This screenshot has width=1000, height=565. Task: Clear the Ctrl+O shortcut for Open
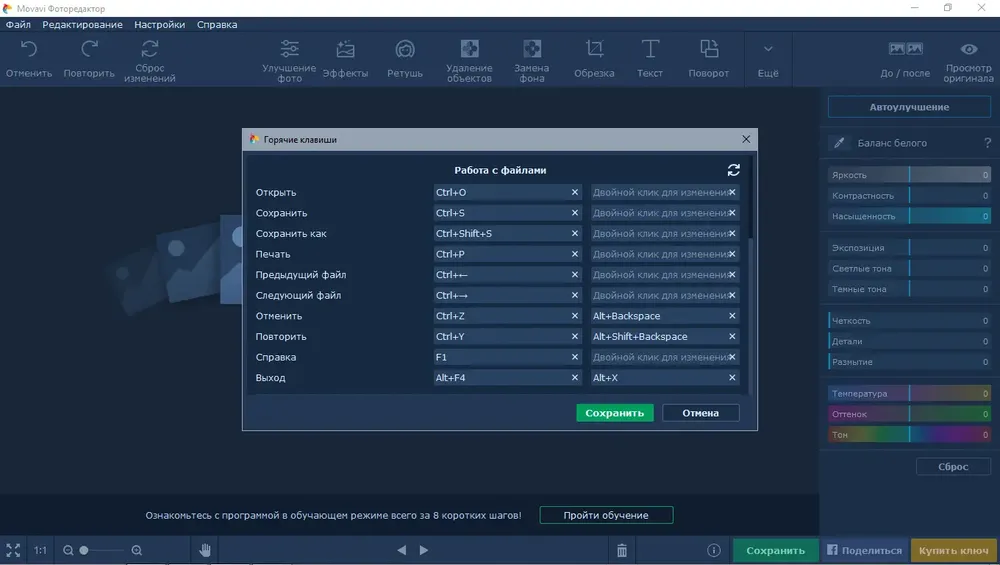[575, 192]
